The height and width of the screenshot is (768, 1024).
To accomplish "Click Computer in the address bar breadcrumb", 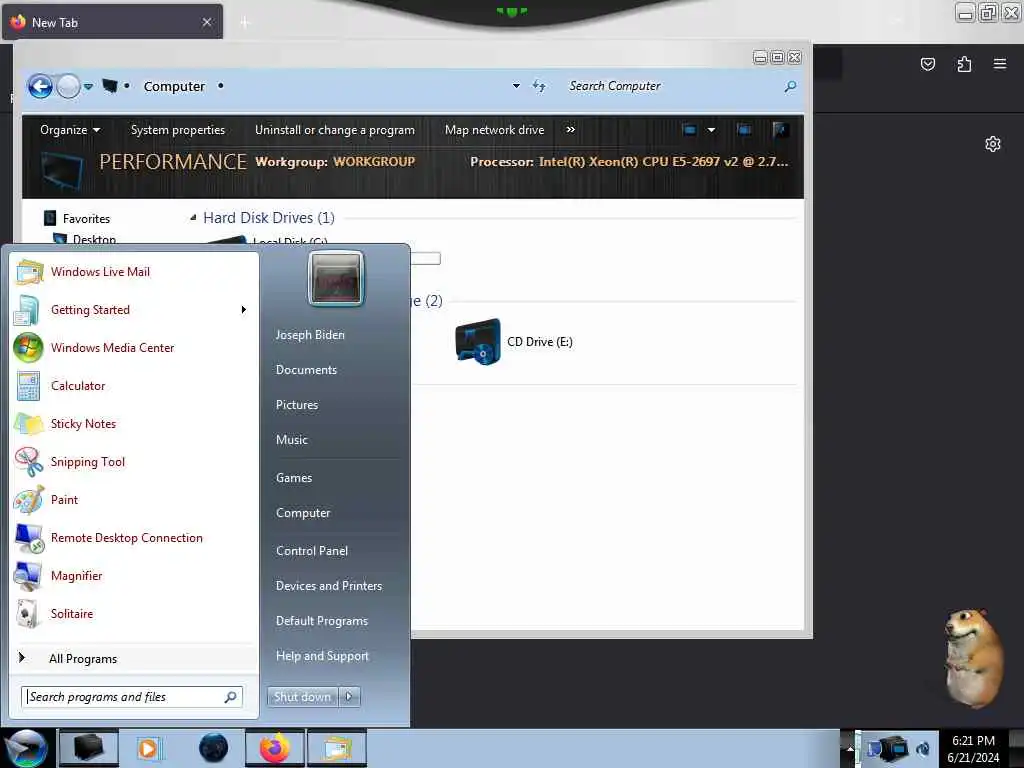I will tap(174, 86).
